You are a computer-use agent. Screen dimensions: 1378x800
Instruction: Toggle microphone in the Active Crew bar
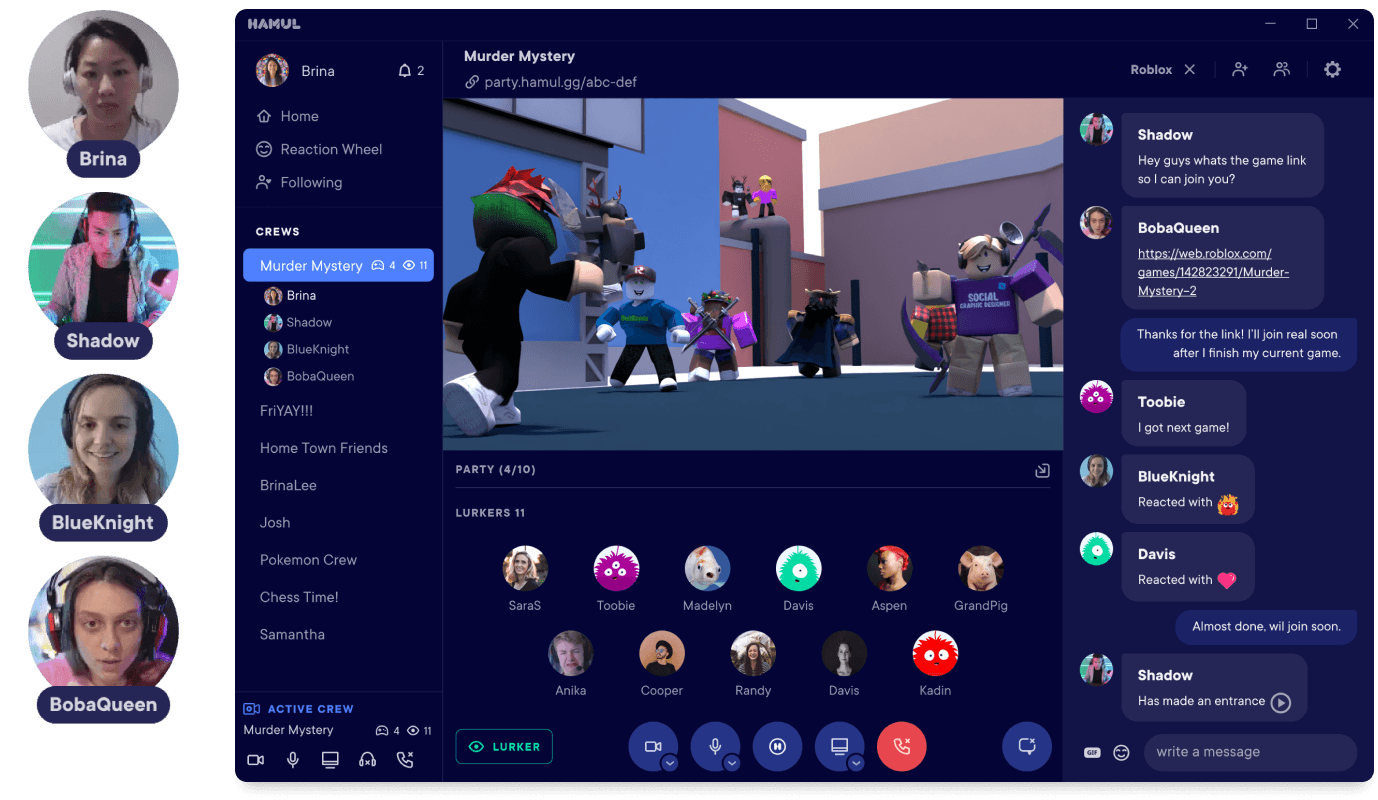point(293,760)
